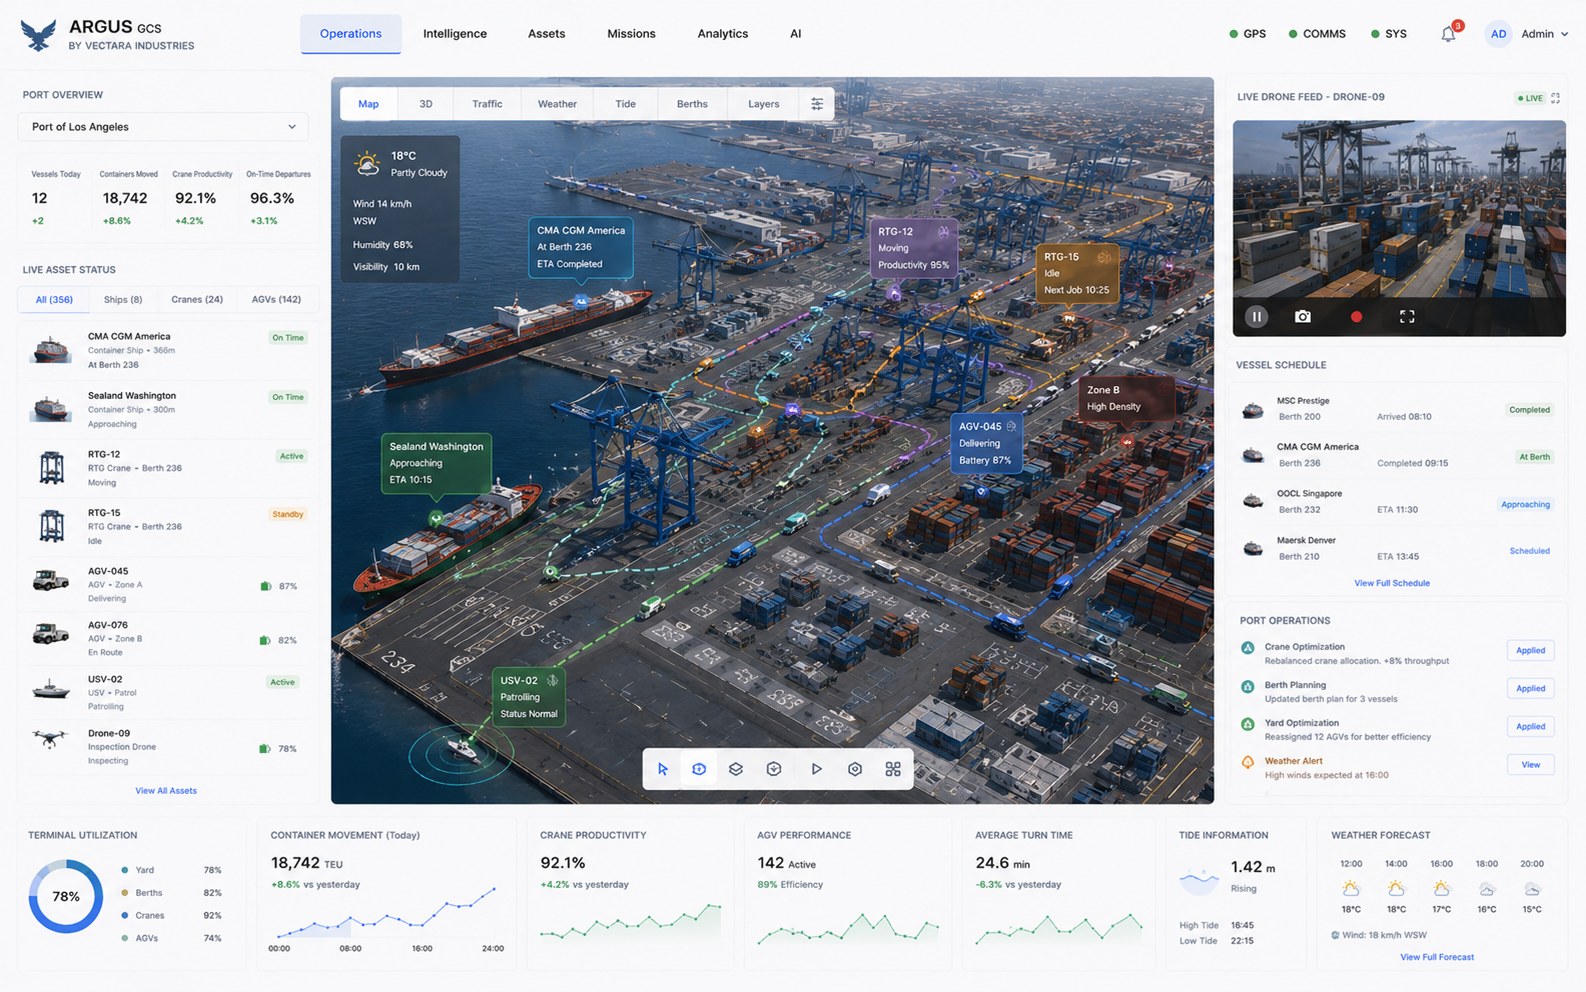Fullscreen the drone video via player controls

(x=1407, y=316)
